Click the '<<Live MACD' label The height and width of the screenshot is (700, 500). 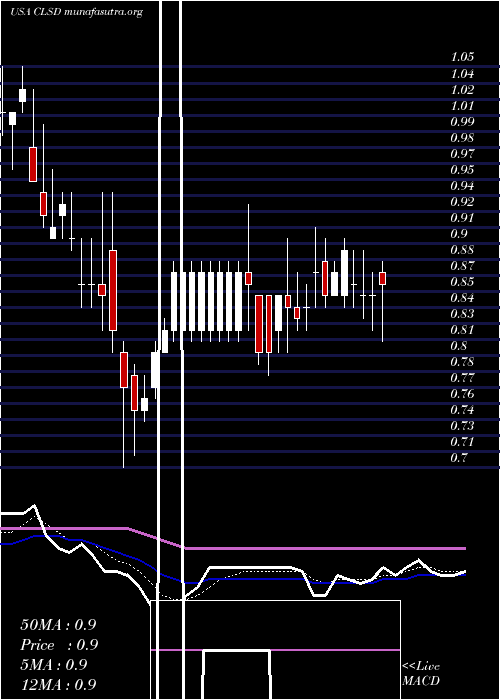coord(421,674)
